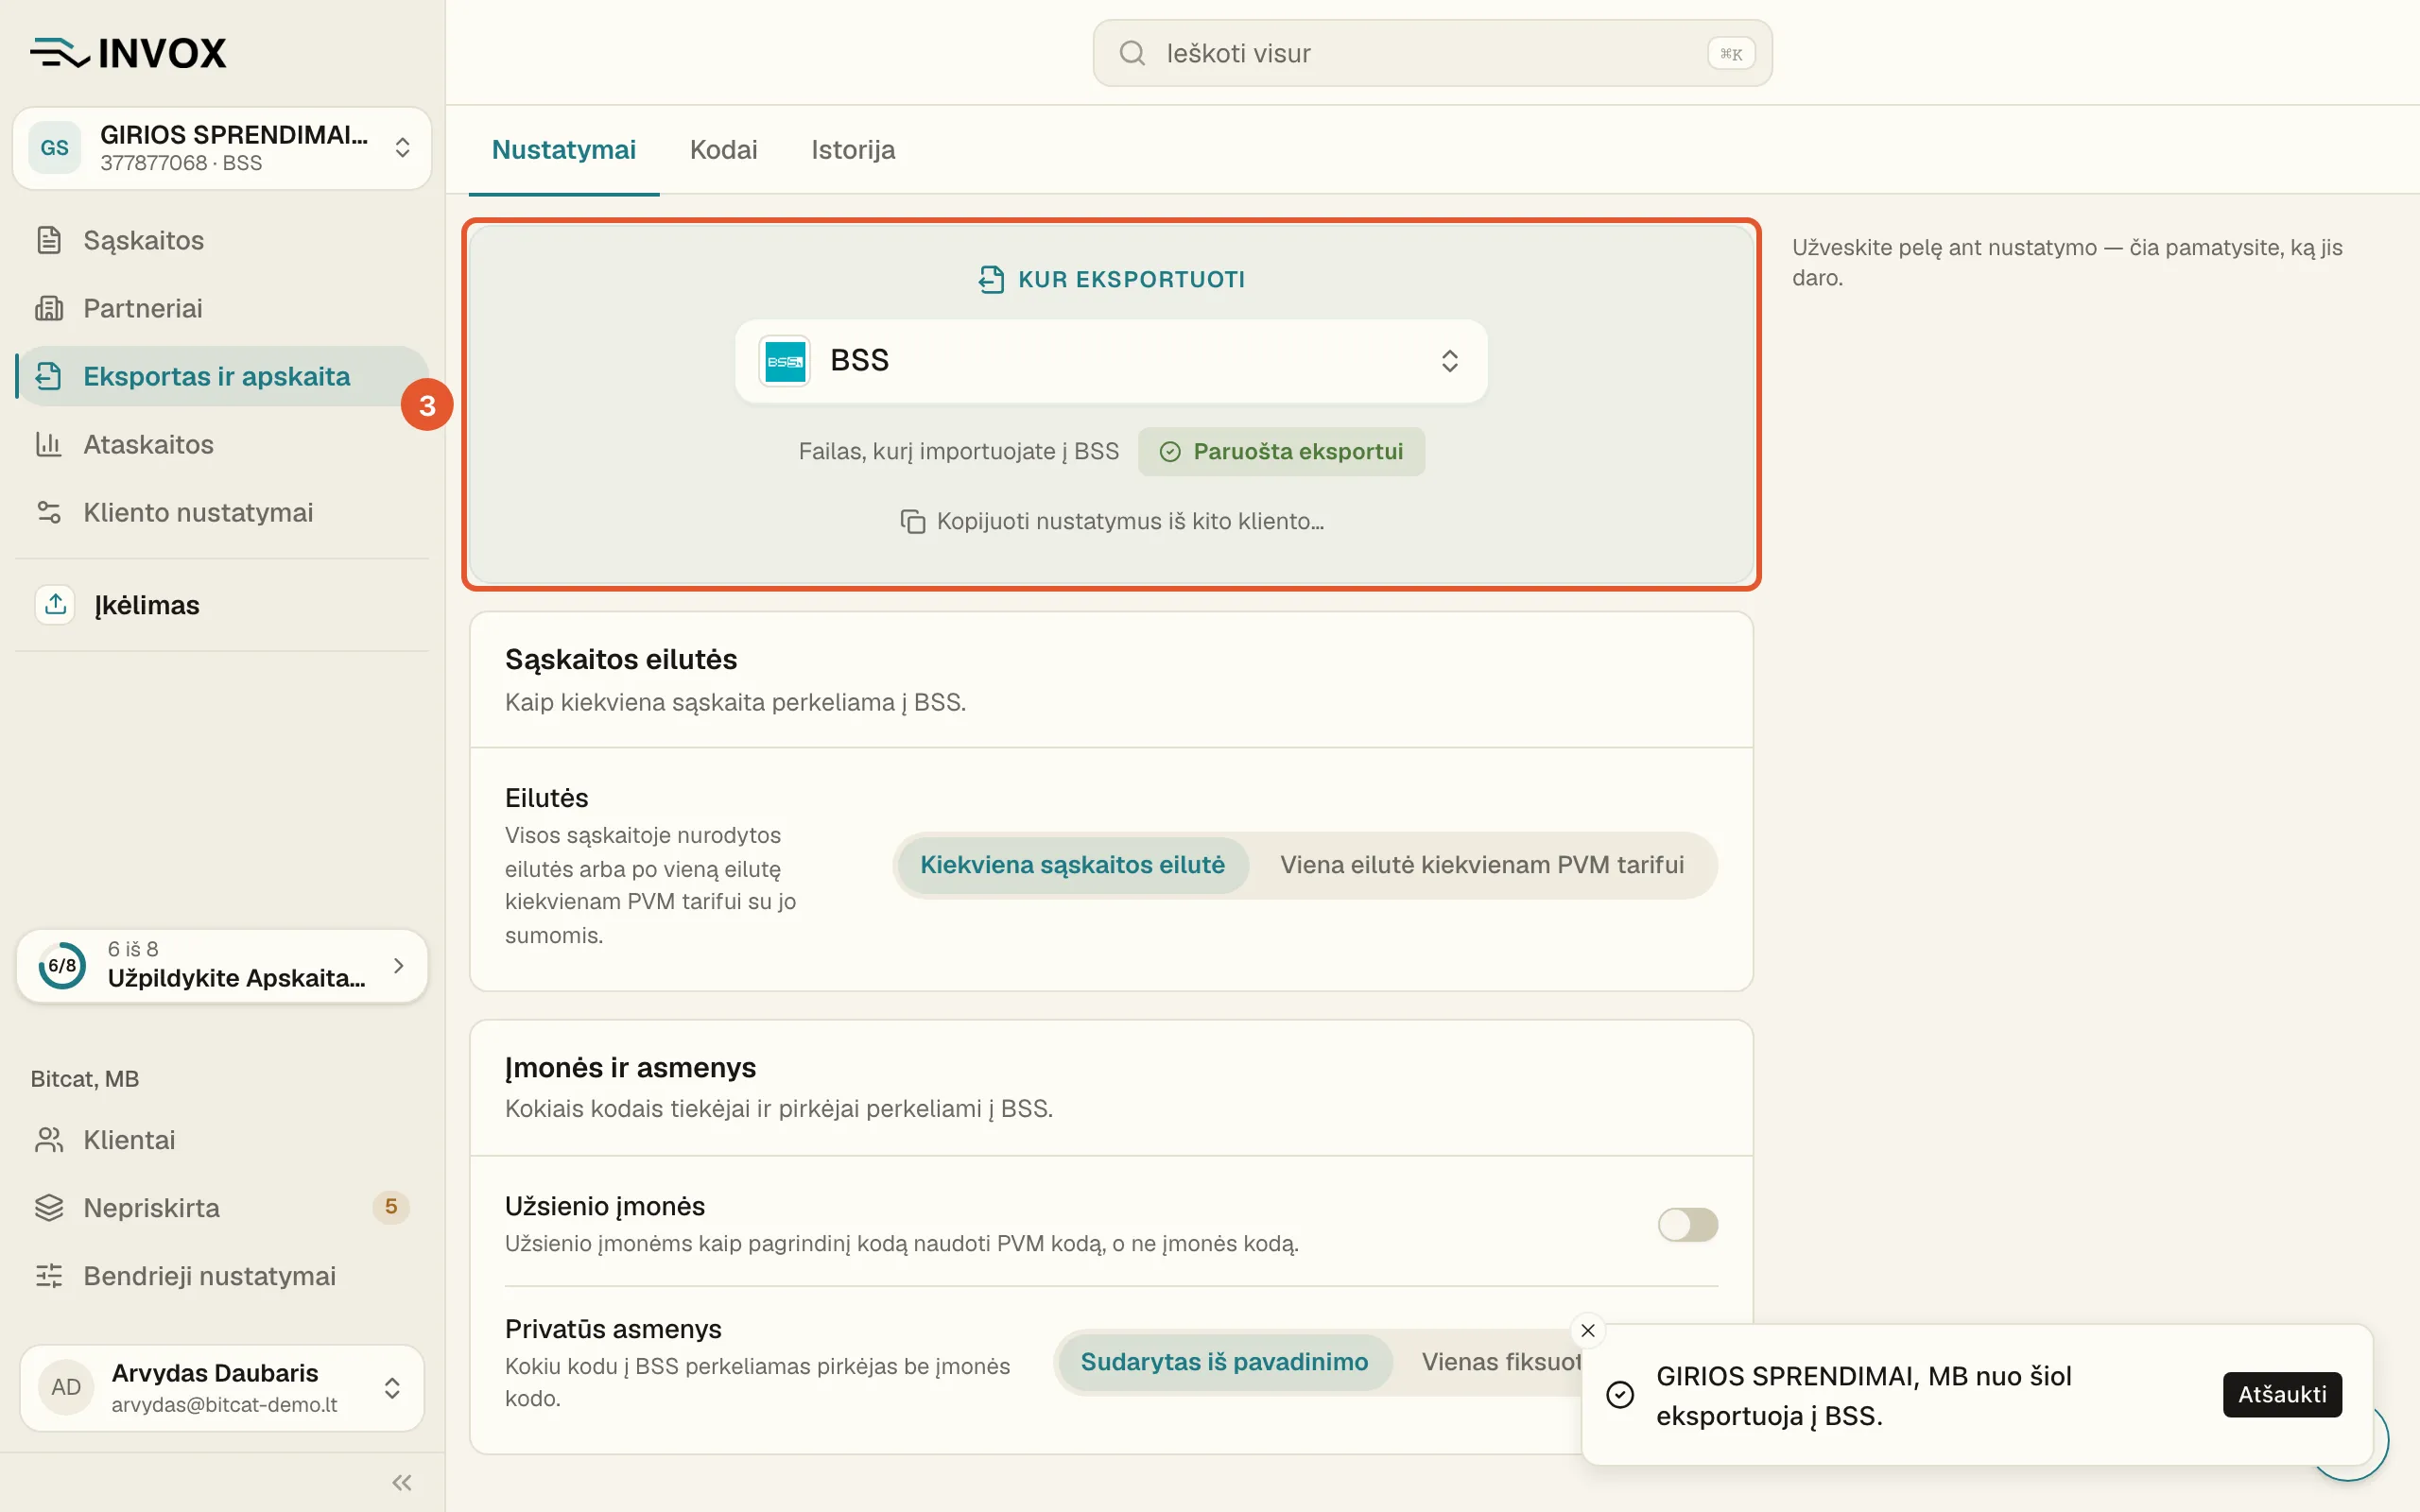Viewport: 2420px width, 1512px height.
Task: Open the BSS export target dropdown
Action: pos(1111,361)
